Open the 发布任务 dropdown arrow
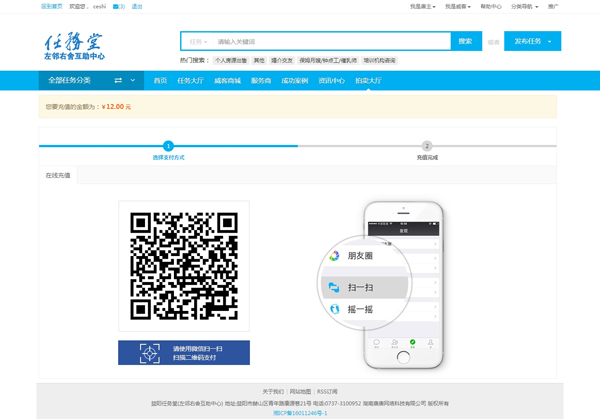 (x=549, y=41)
